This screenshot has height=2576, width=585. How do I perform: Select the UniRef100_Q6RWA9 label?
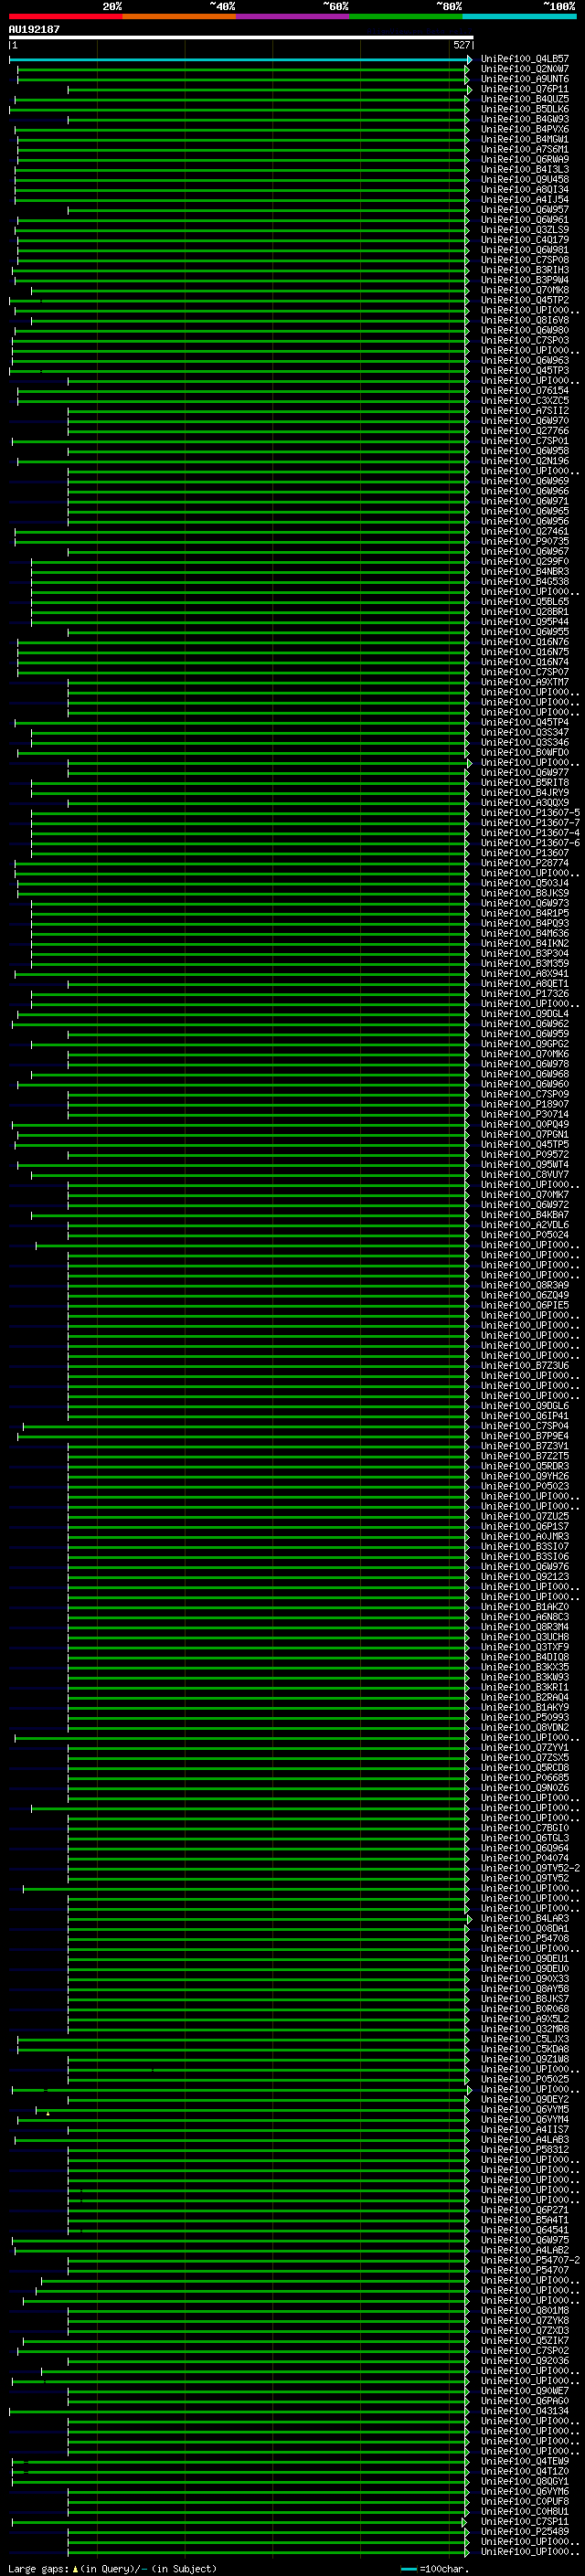click(525, 159)
